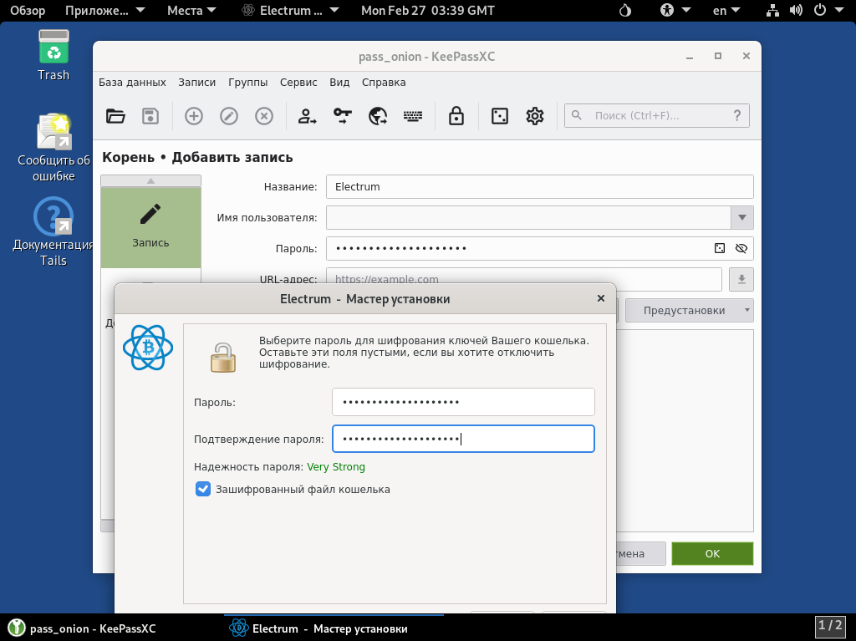Uncheck Зашифрованный файл кошелька checkbox

(x=203, y=489)
